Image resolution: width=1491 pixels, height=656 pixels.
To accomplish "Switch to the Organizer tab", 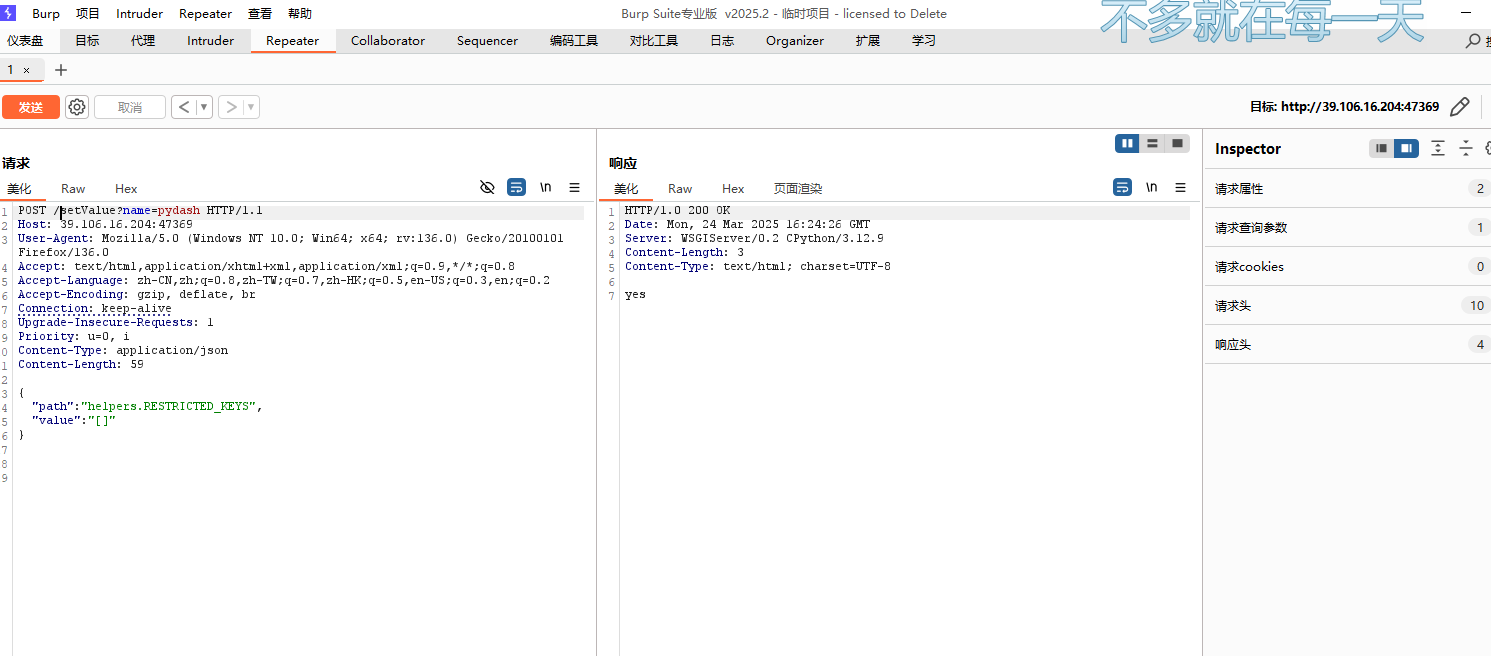I will [x=795, y=41].
